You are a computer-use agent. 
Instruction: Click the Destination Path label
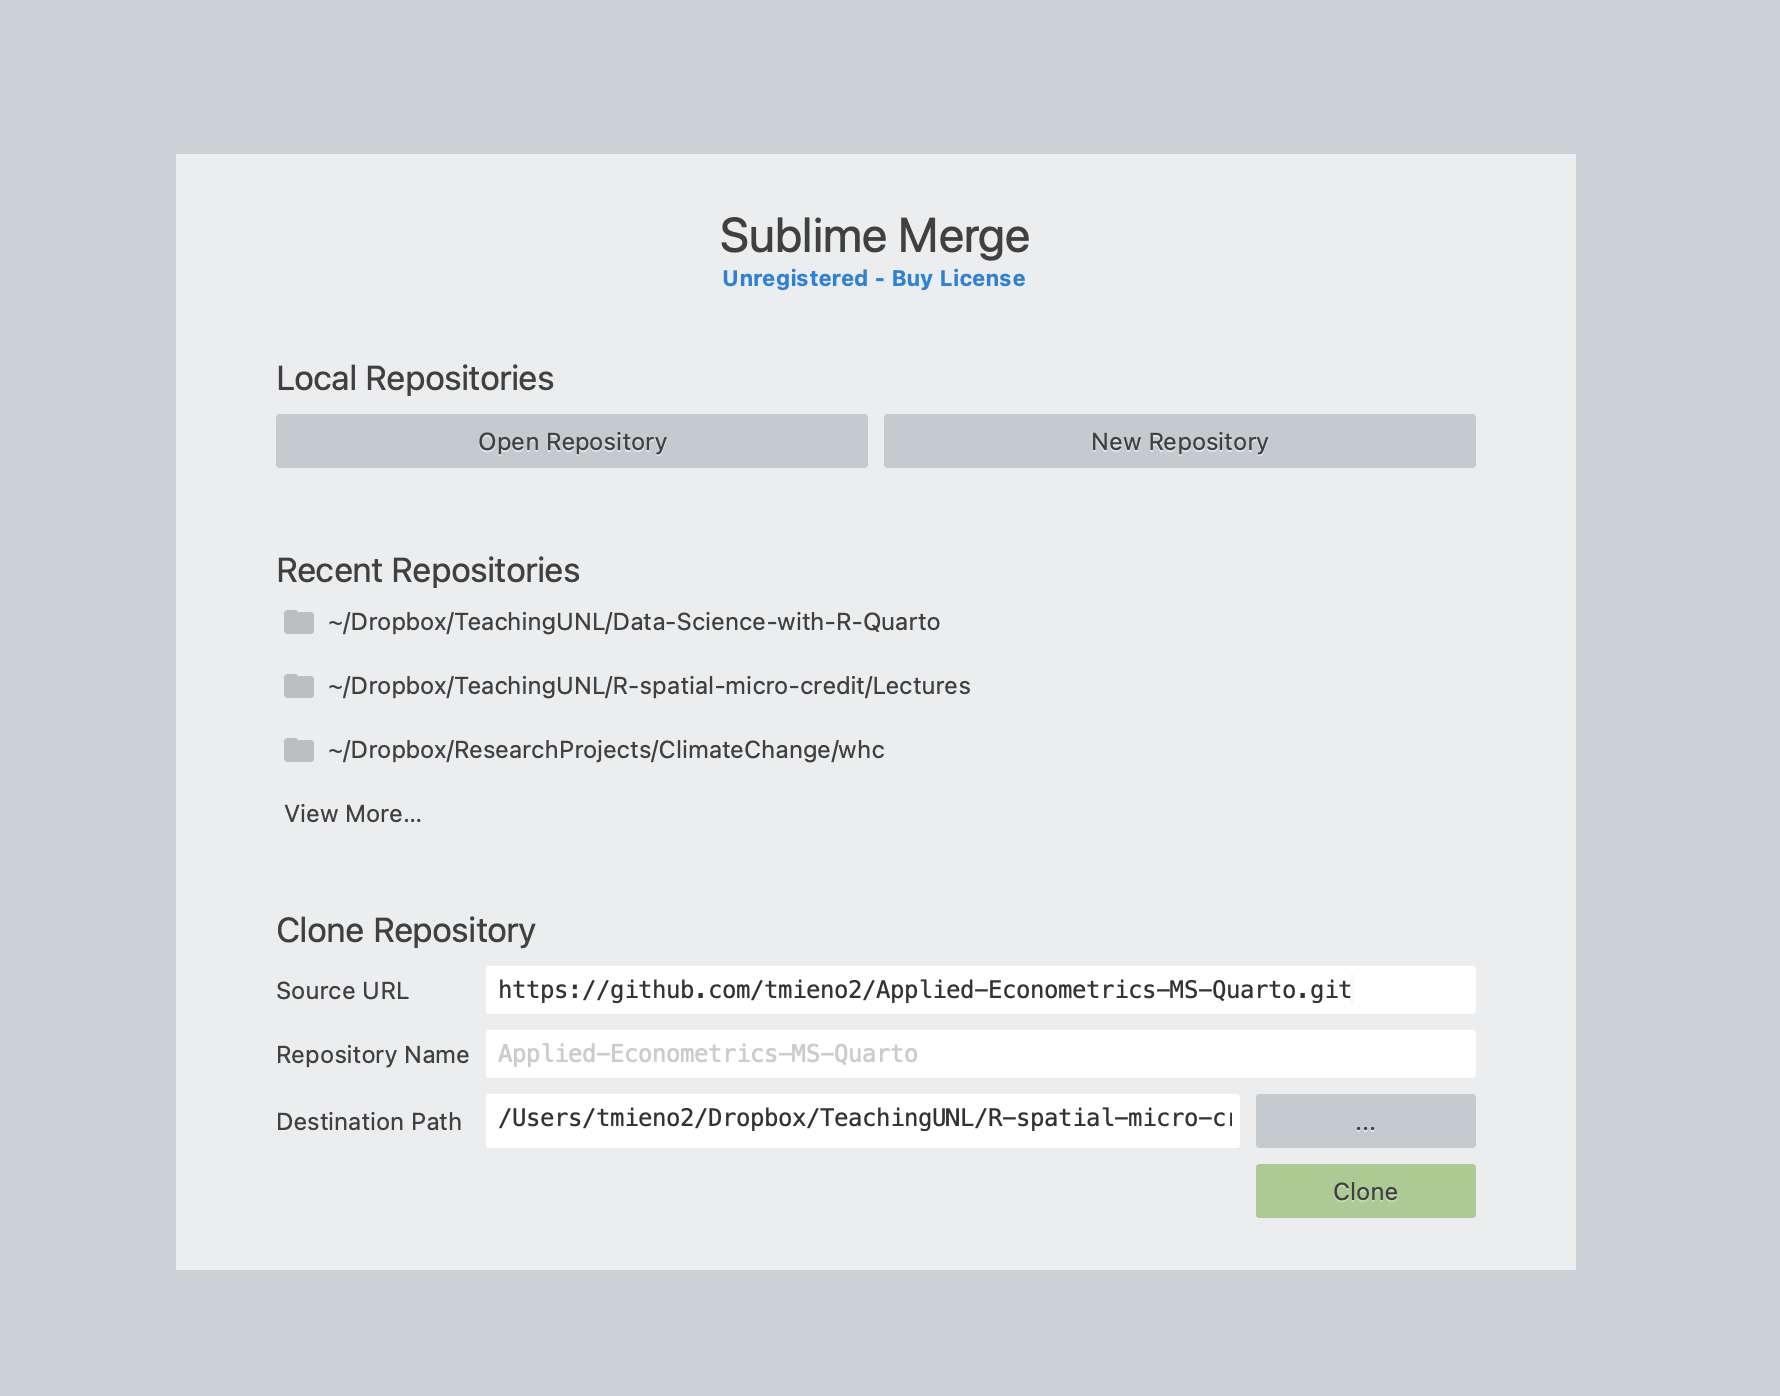tap(368, 1122)
